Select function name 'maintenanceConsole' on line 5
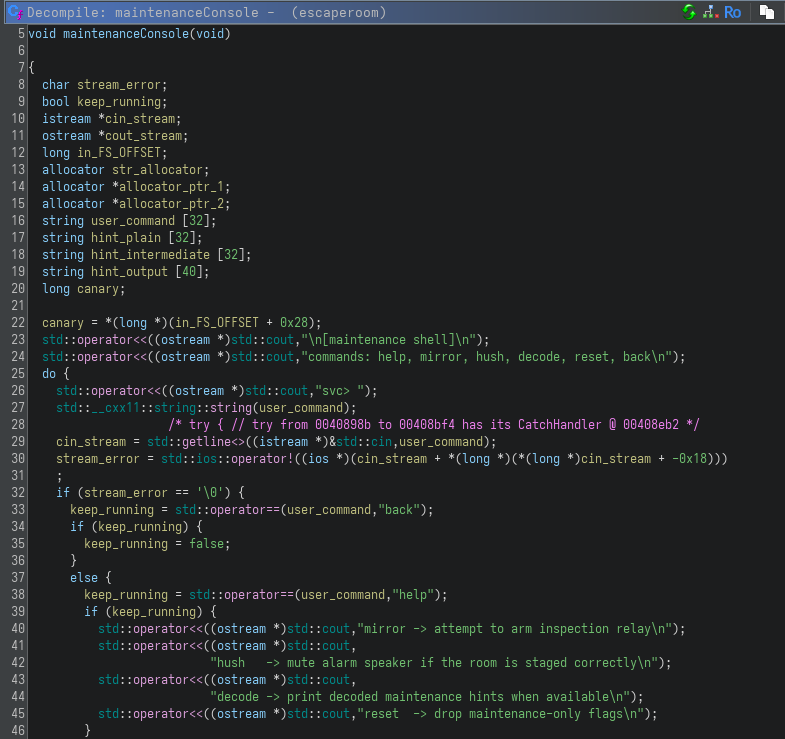Screen dimensions: 785x739 coord(126,34)
